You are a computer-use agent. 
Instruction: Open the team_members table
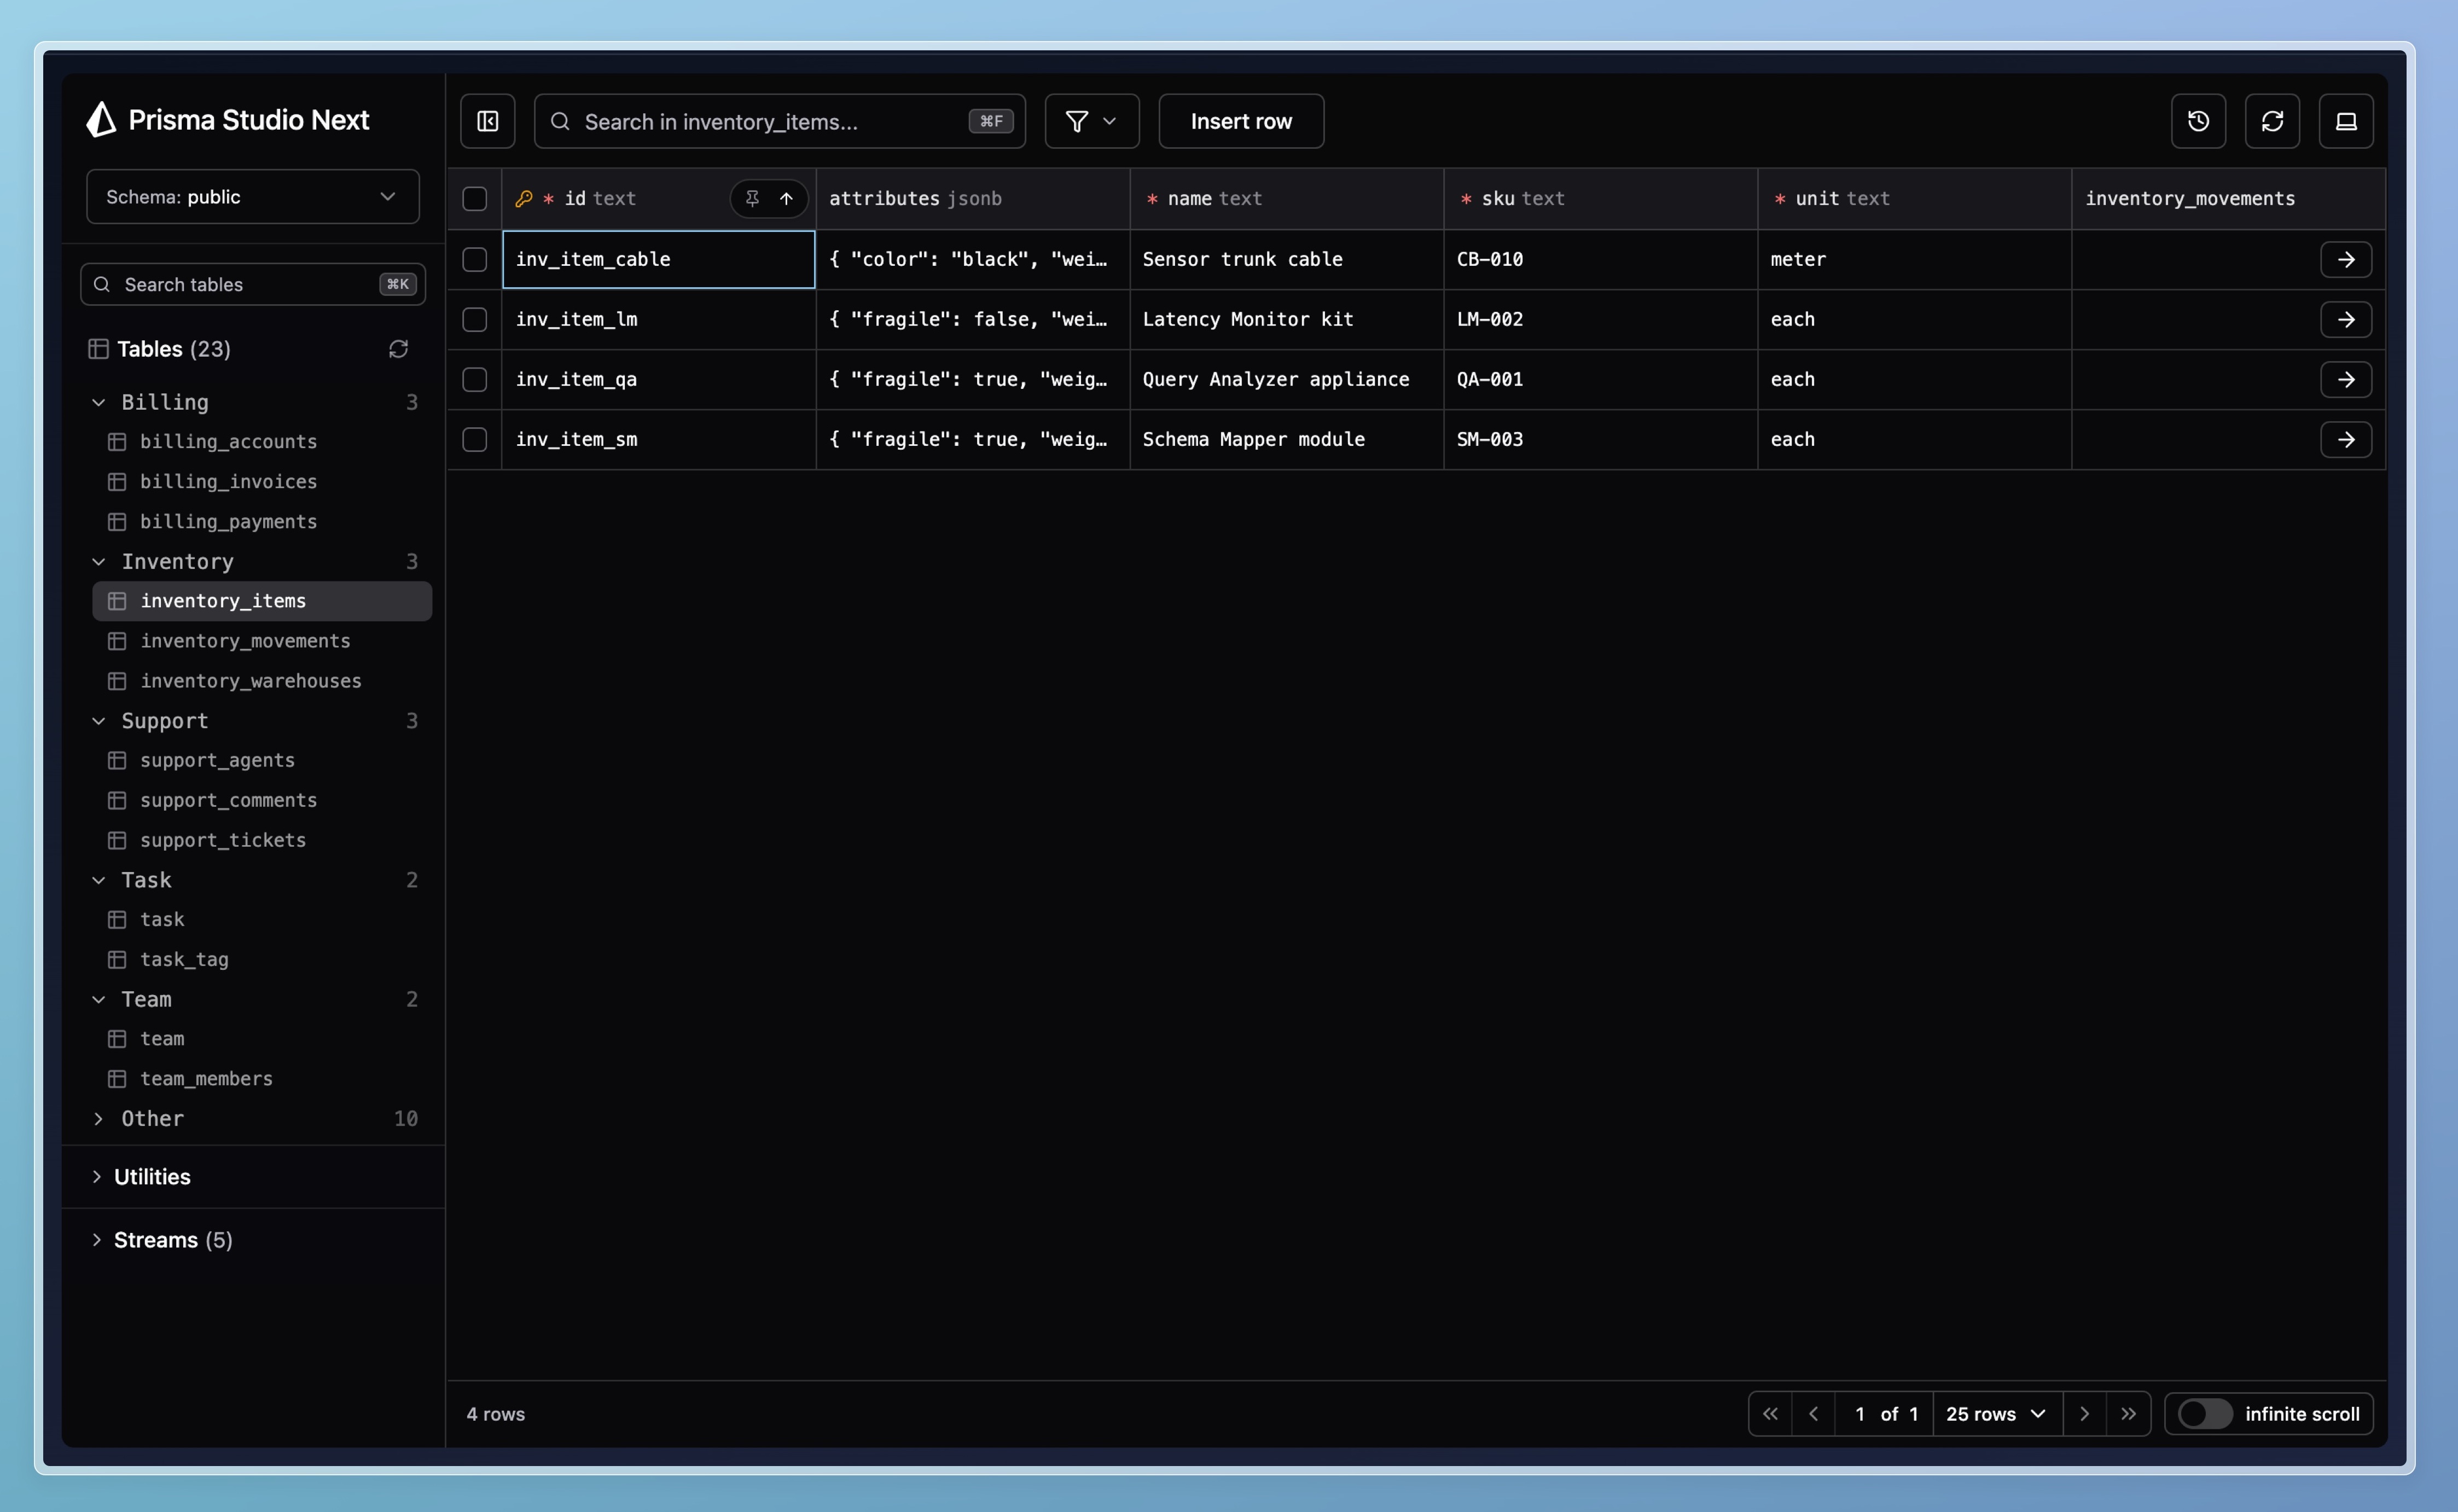(262, 1078)
